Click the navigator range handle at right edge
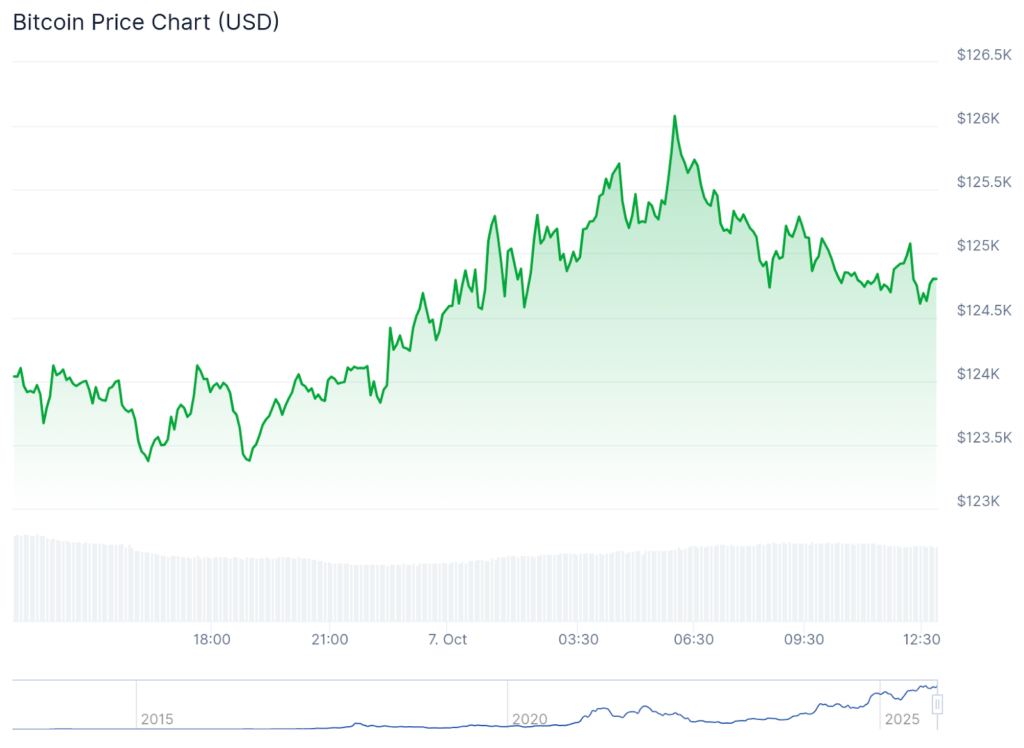 [938, 704]
